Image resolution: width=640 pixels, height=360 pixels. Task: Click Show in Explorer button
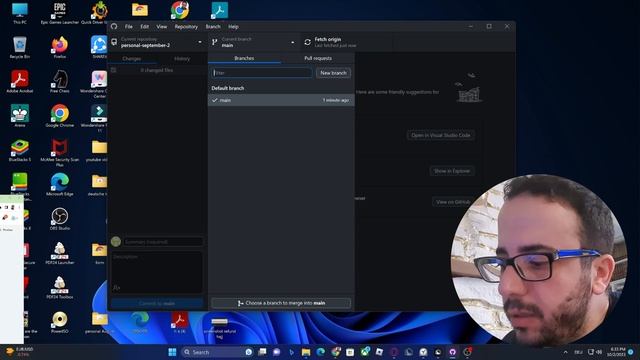pos(452,171)
